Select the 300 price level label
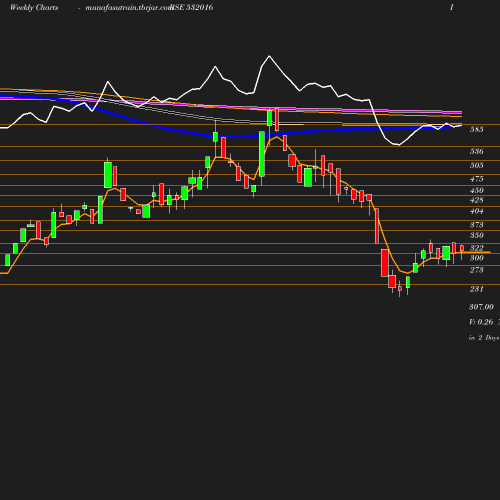Viewport: 500px width, 500px height. (x=477, y=258)
